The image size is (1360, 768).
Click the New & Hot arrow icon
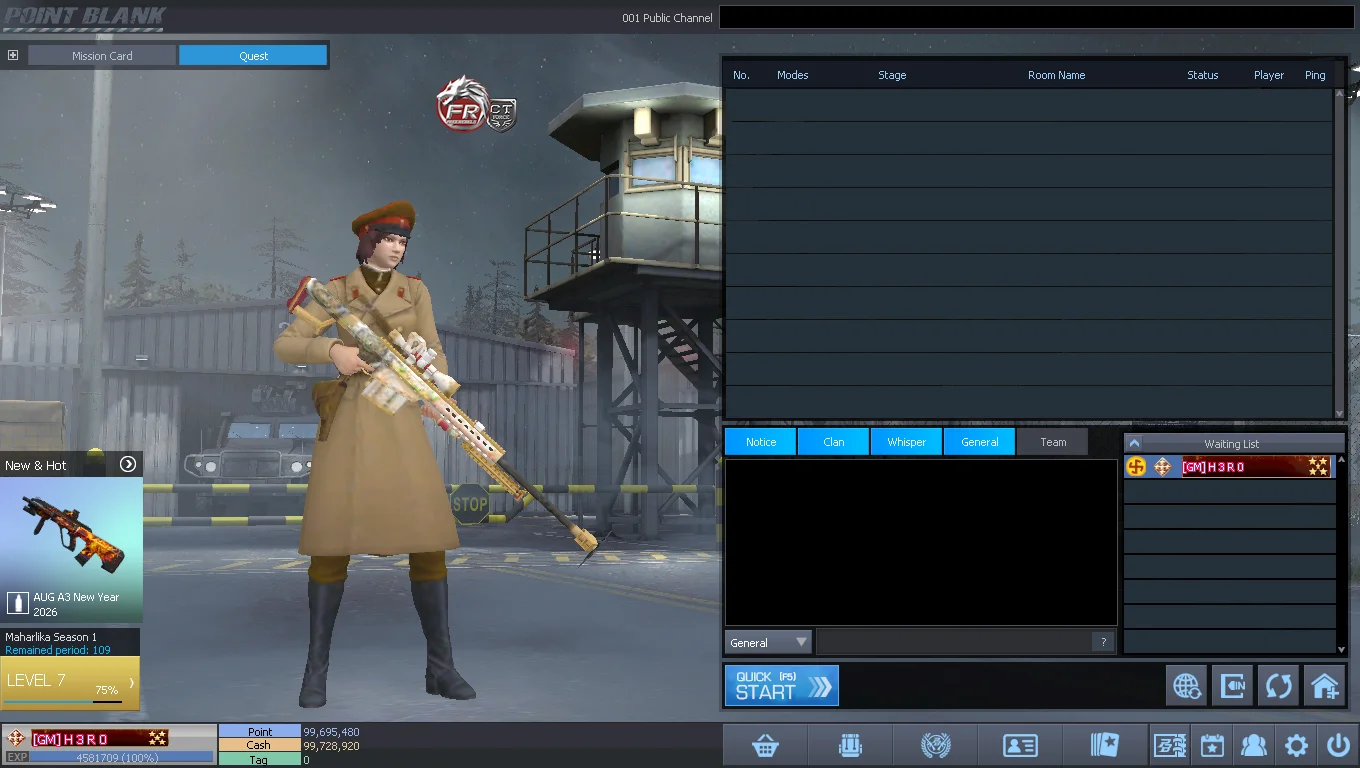click(x=128, y=464)
